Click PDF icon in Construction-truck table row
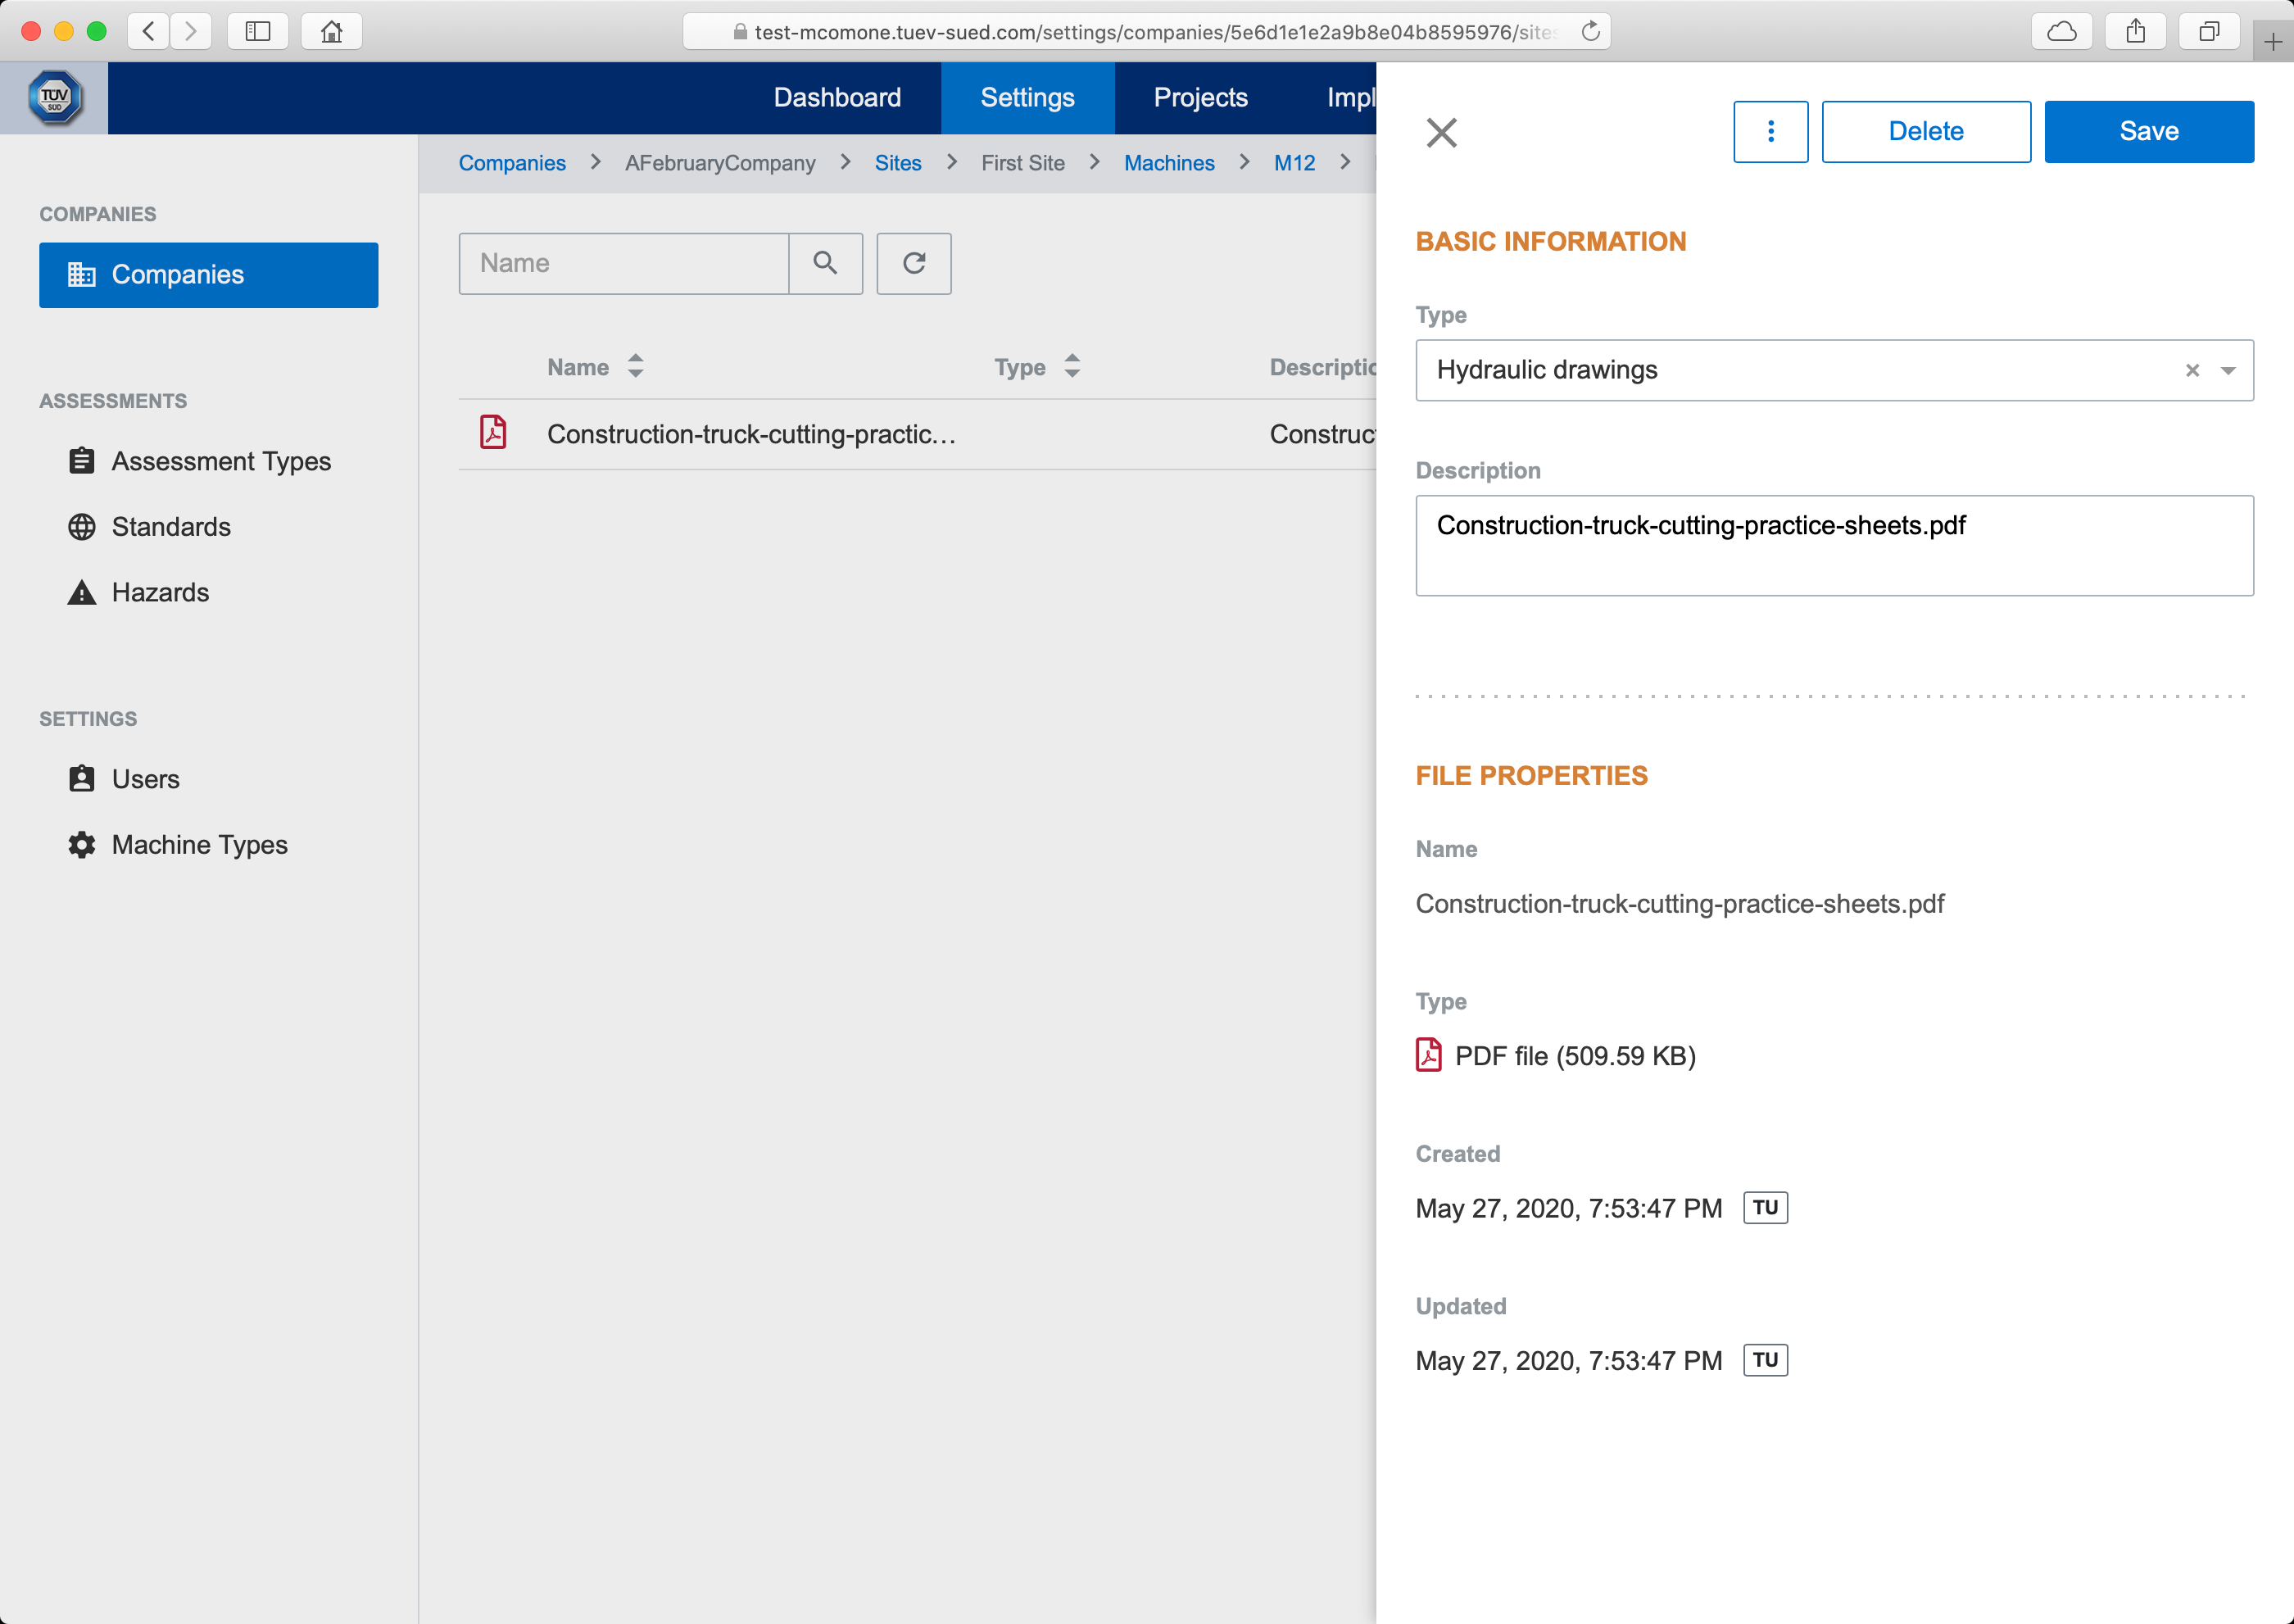2294x1624 pixels. [493, 433]
